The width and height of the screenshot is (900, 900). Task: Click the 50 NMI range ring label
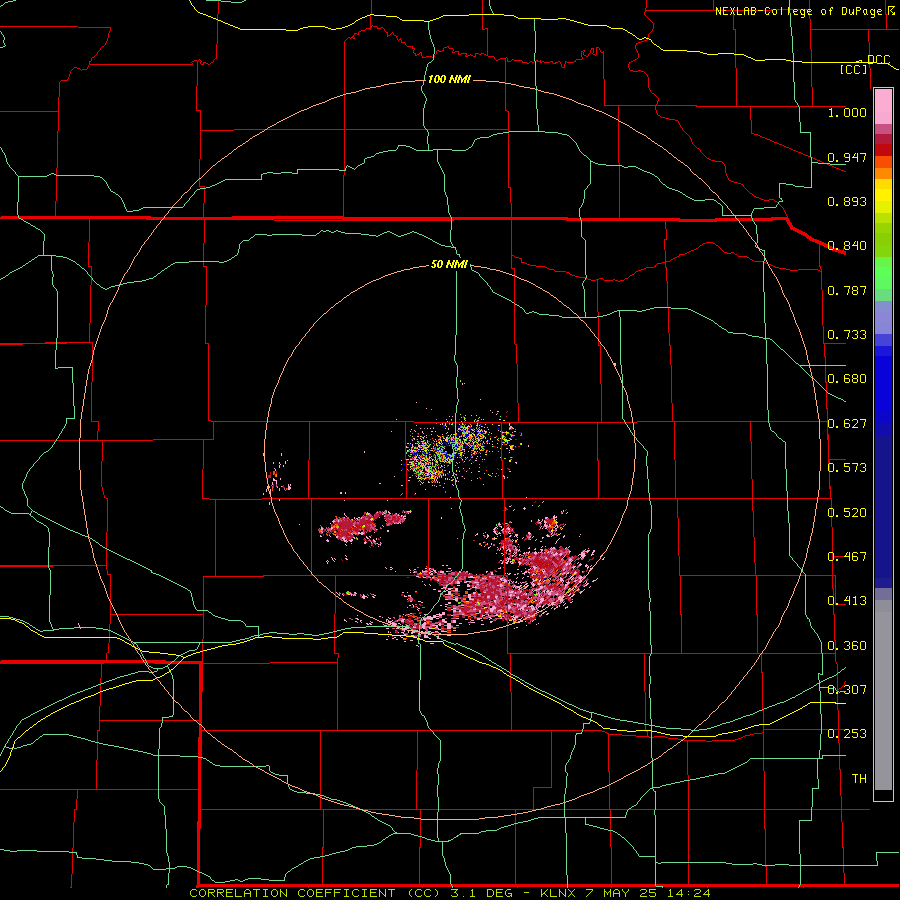449,265
